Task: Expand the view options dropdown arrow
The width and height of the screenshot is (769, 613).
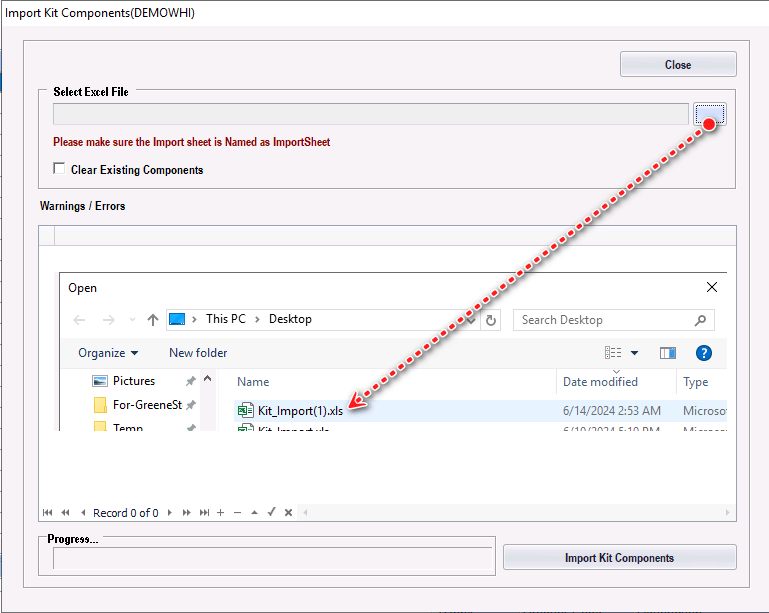Action: (634, 353)
